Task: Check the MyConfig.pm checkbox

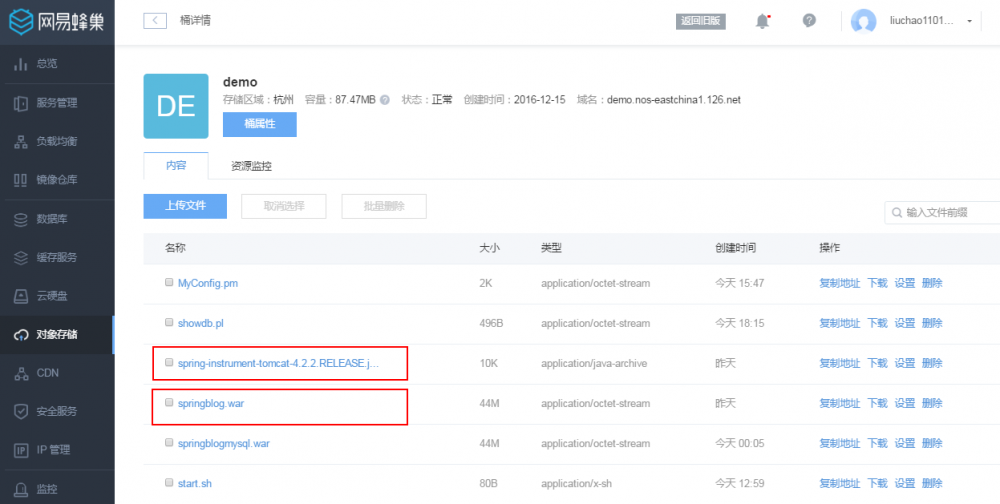Action: point(169,283)
